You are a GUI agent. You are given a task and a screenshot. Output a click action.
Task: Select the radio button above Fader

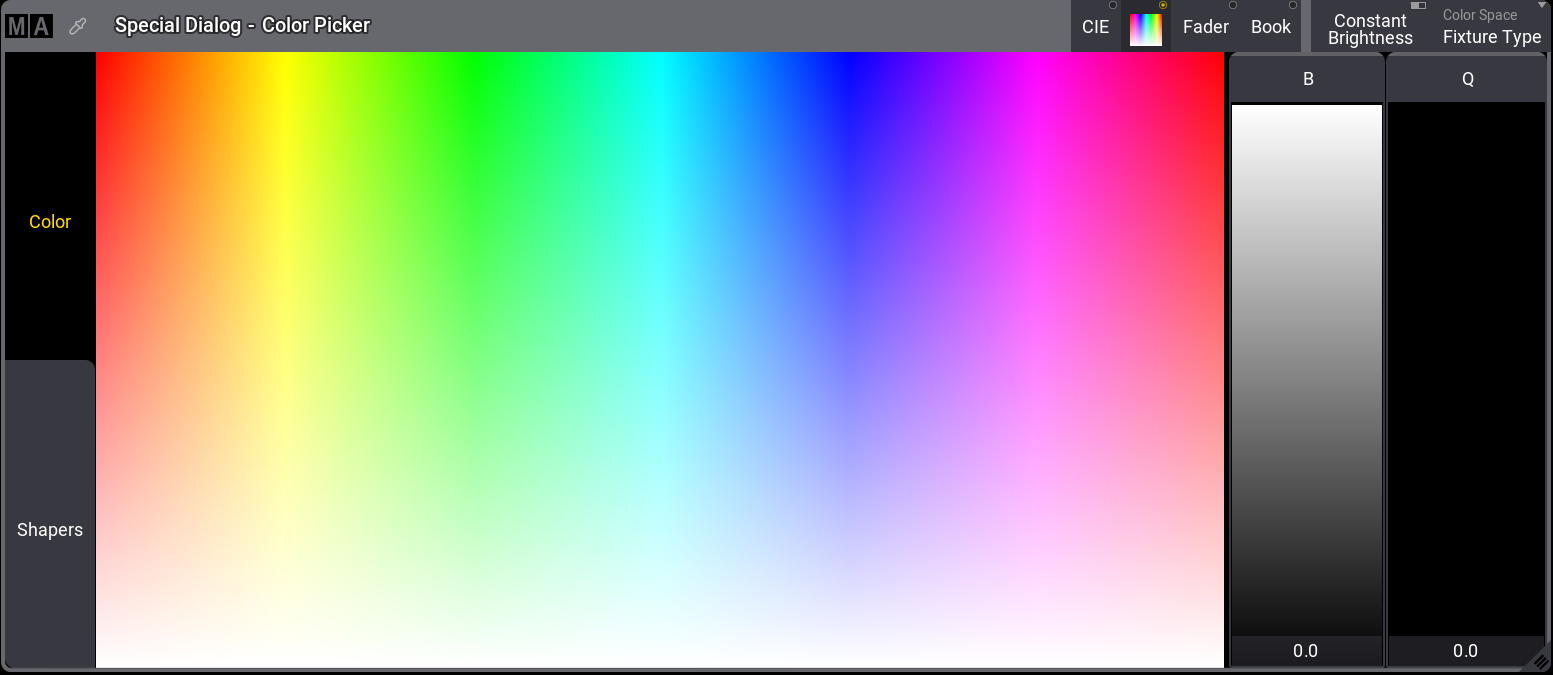[x=1232, y=6]
